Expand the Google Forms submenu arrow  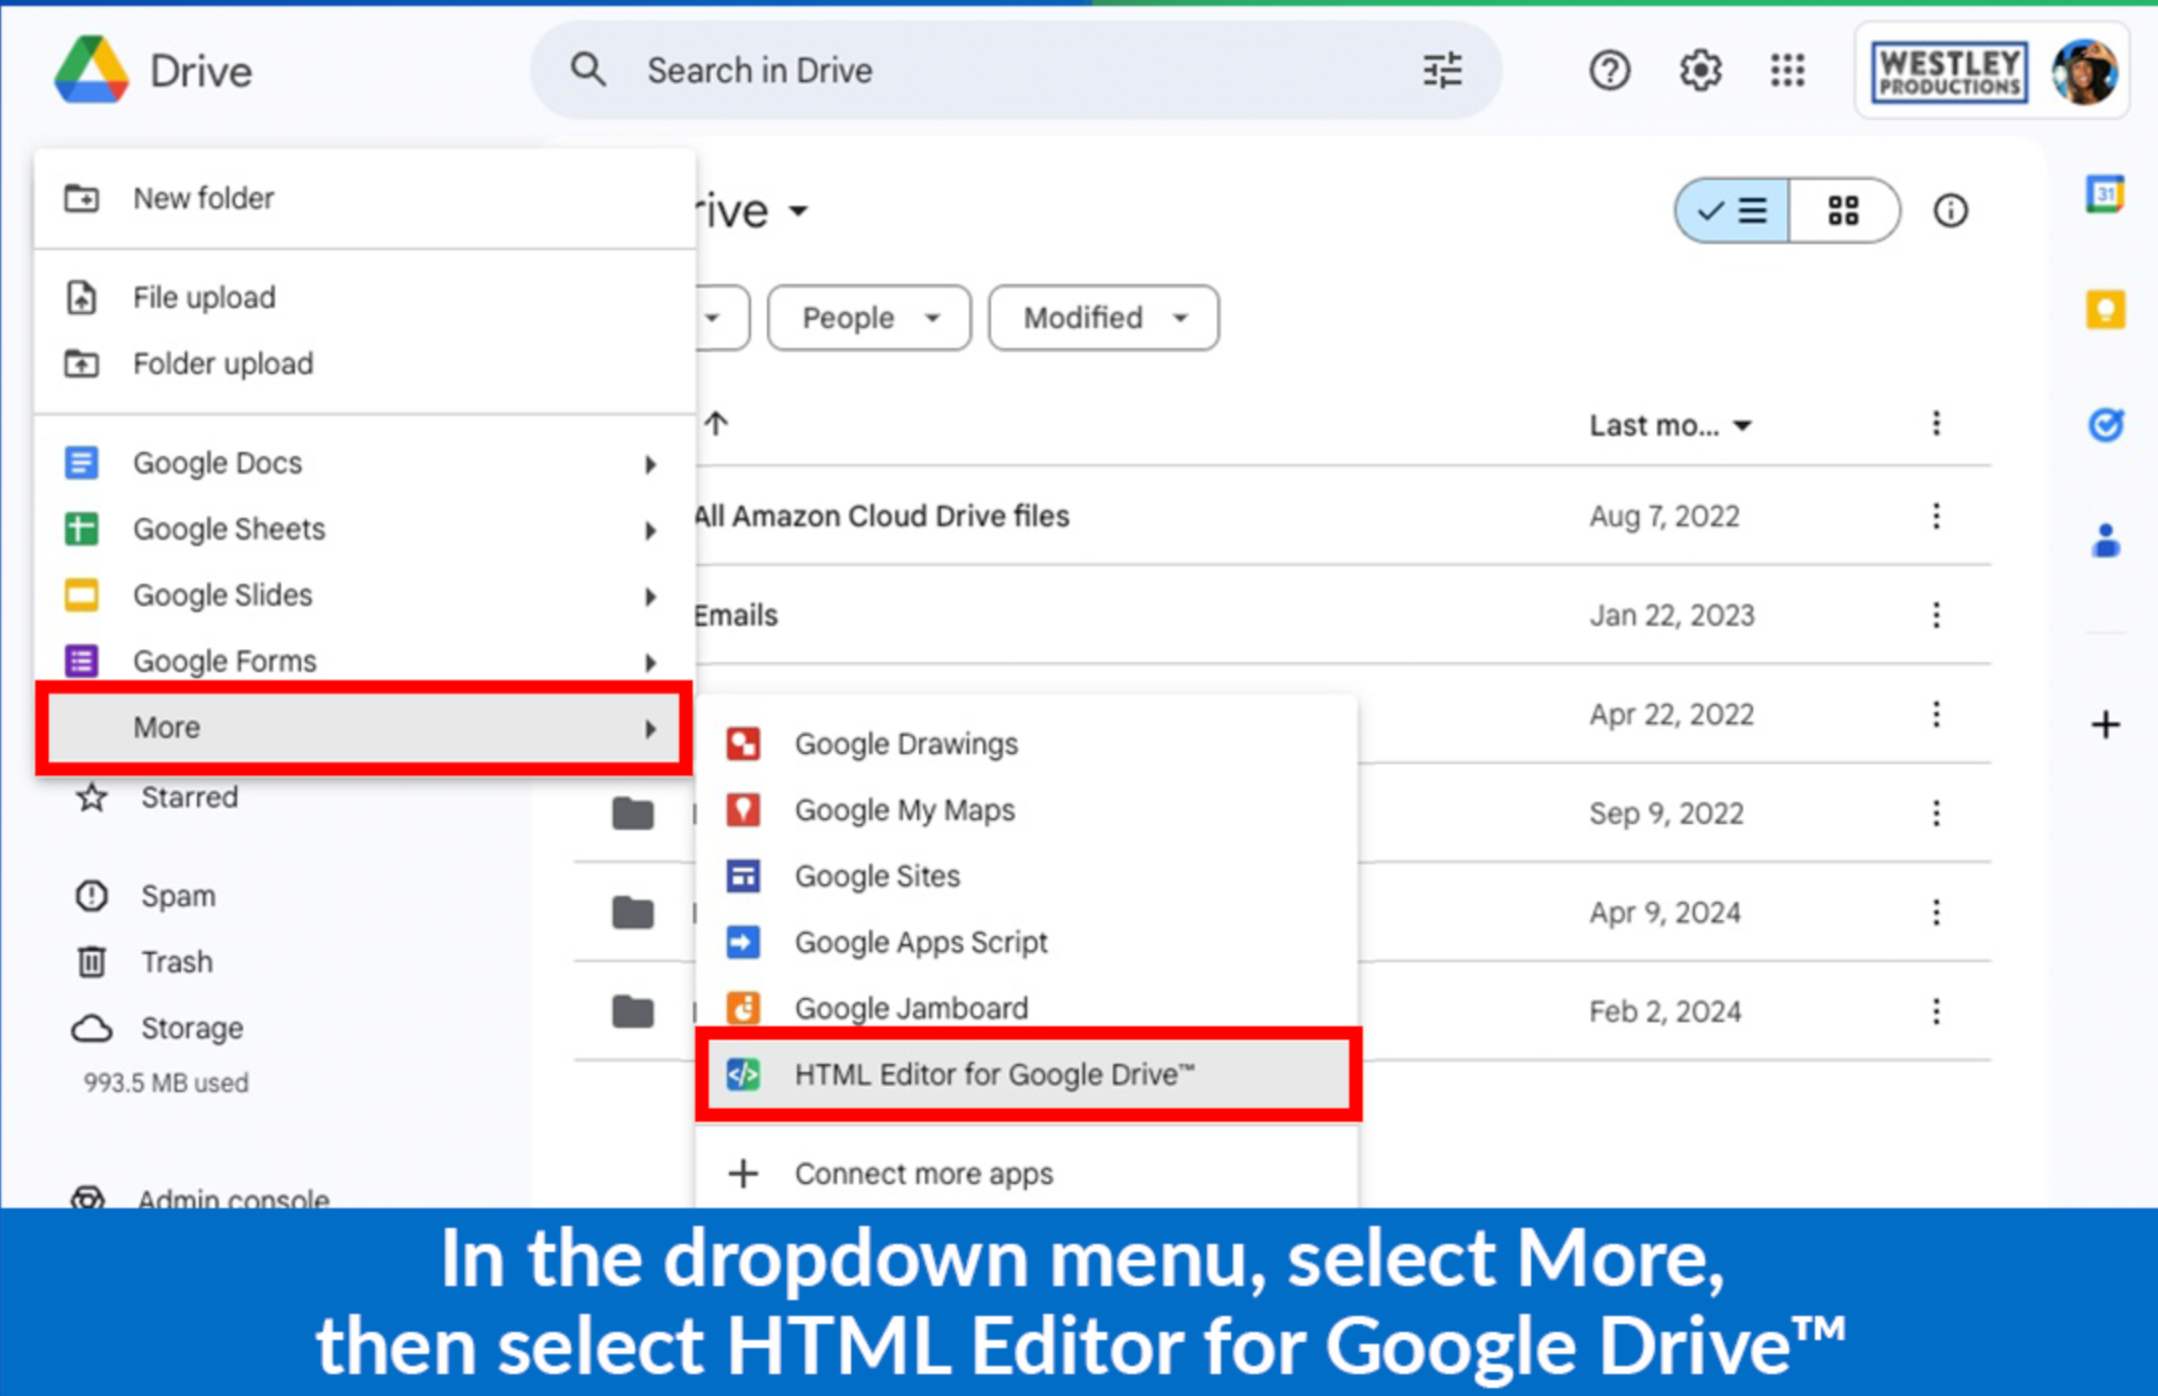pos(650,662)
